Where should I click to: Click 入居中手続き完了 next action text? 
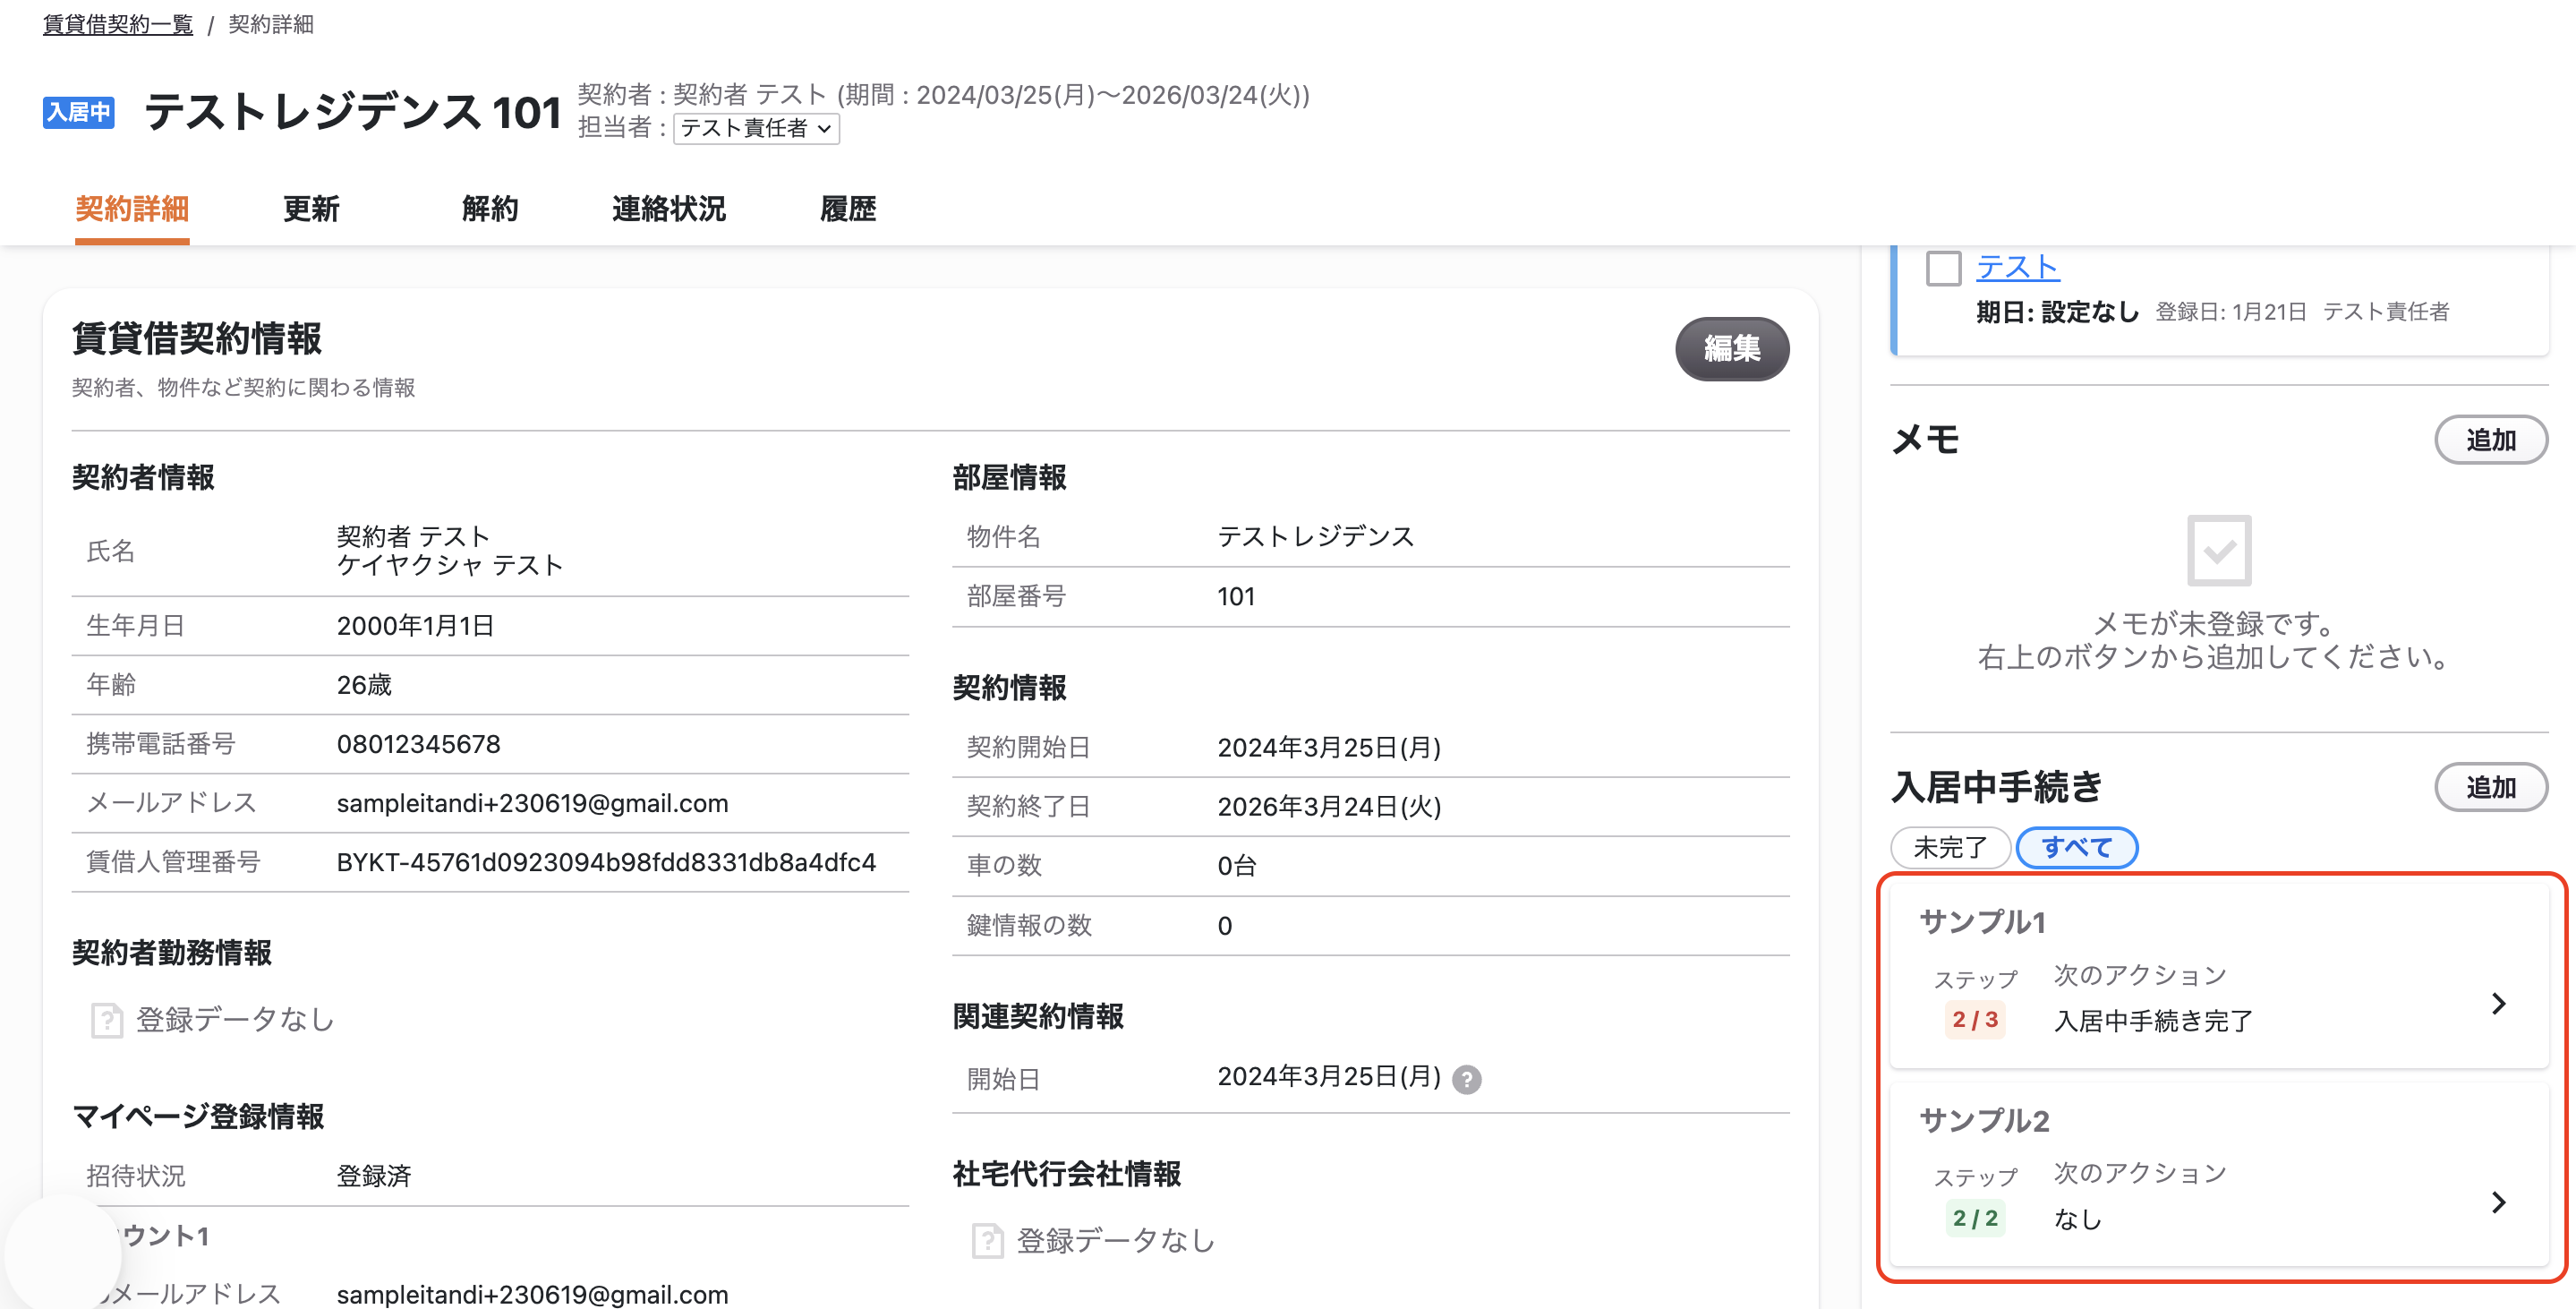(x=2153, y=1021)
